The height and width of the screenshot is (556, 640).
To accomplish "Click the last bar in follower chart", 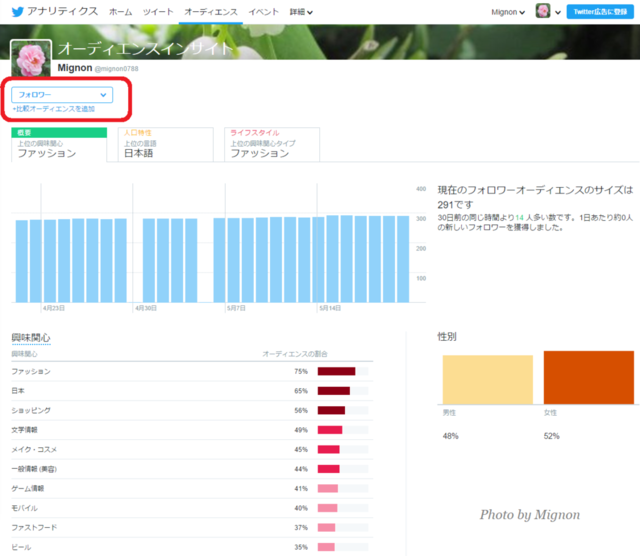I will click(403, 260).
